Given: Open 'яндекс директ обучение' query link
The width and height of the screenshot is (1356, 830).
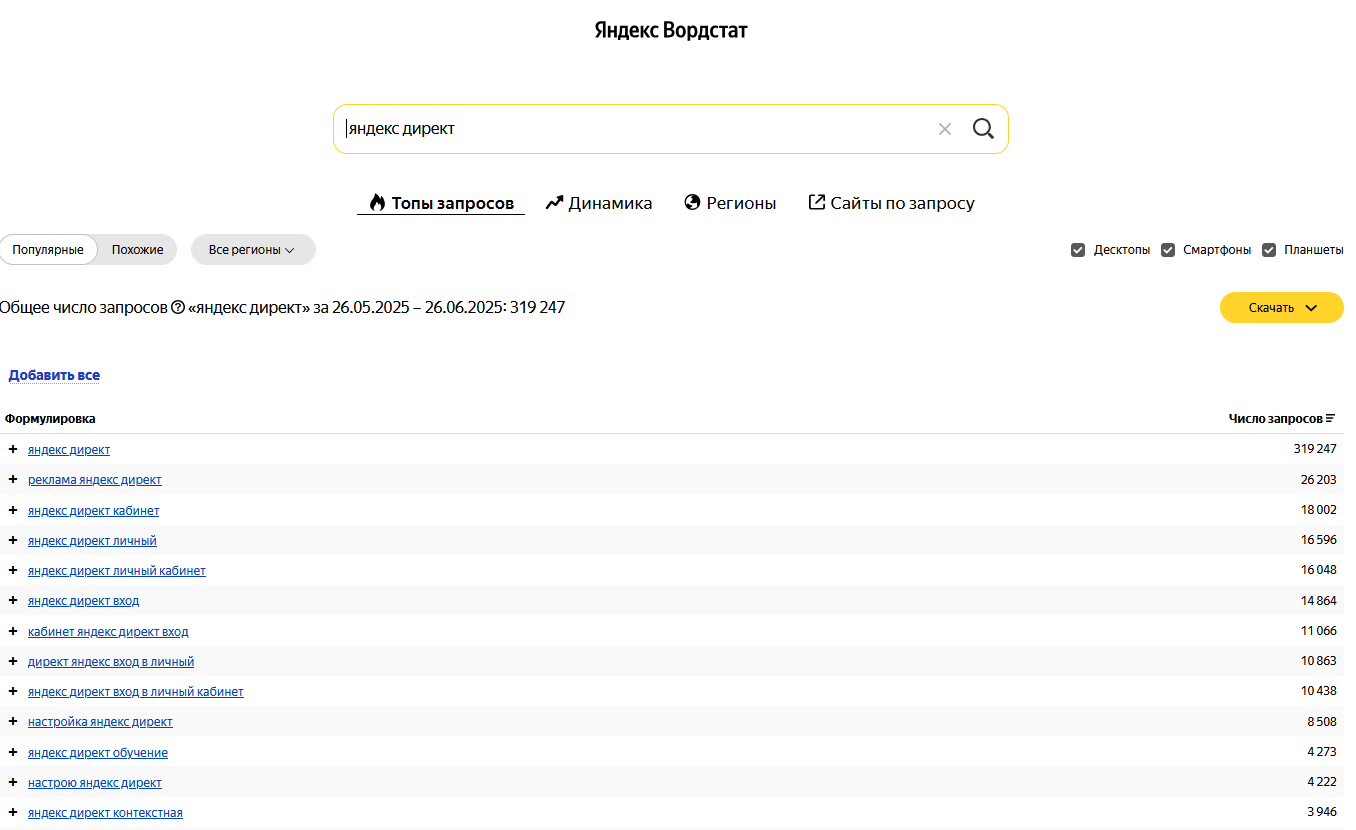Looking at the screenshot, I should pyautogui.click(x=98, y=752).
